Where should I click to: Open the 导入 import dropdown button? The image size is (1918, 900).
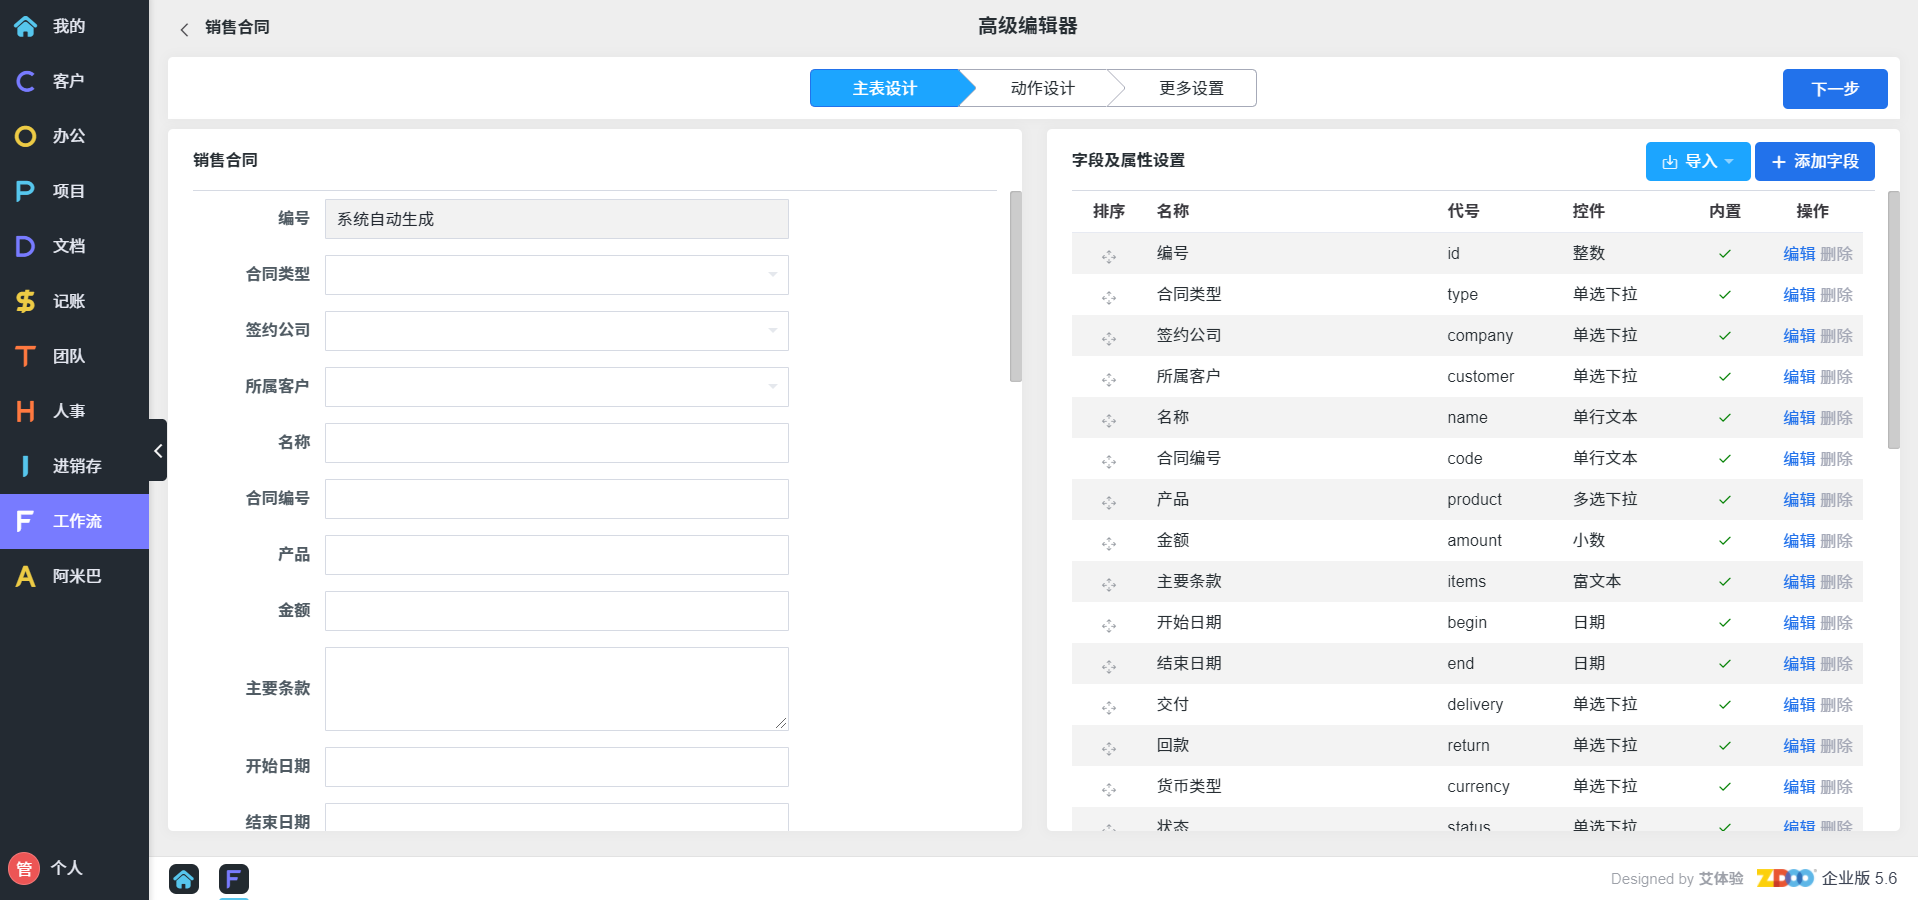coord(1697,161)
